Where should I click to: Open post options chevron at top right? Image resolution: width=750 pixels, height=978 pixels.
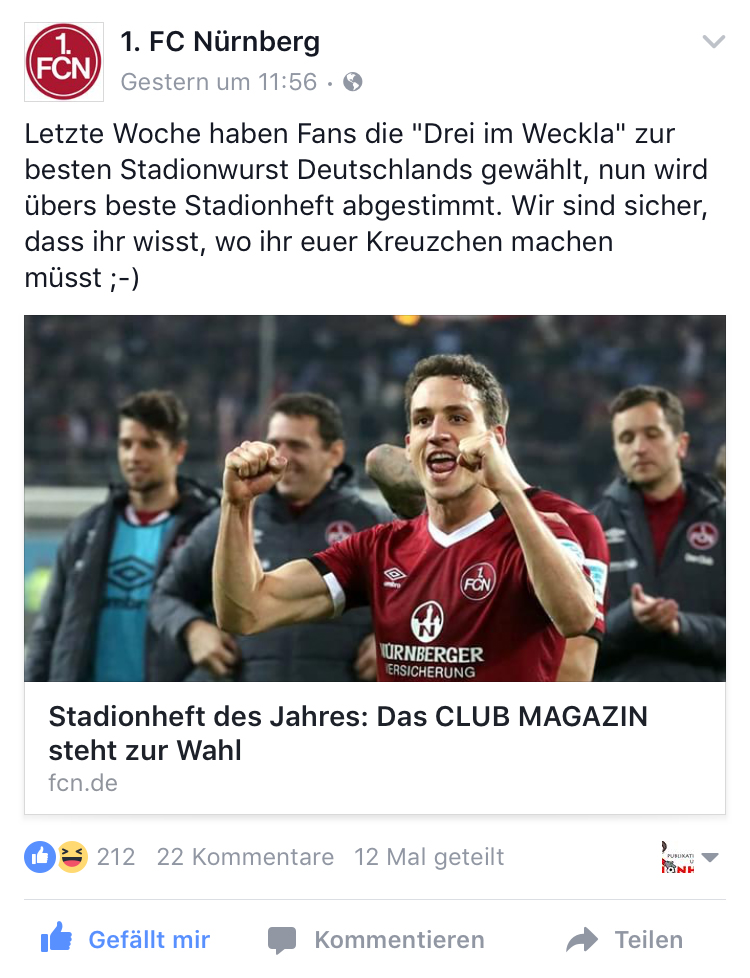click(713, 42)
